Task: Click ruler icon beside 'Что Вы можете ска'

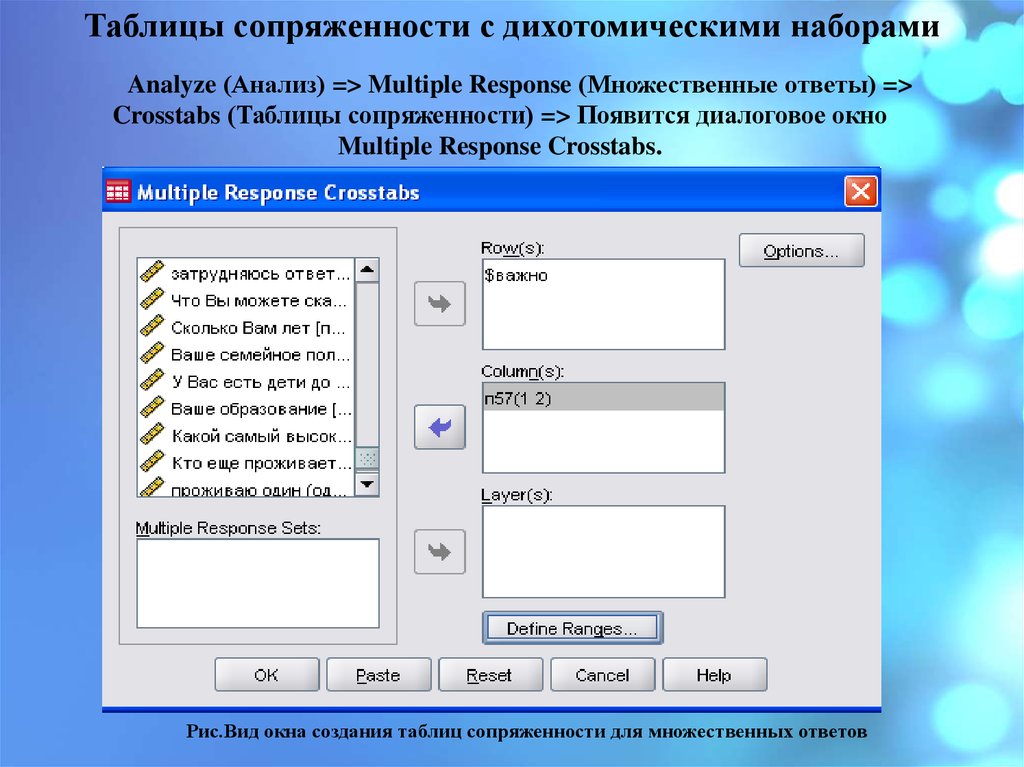Action: (152, 299)
